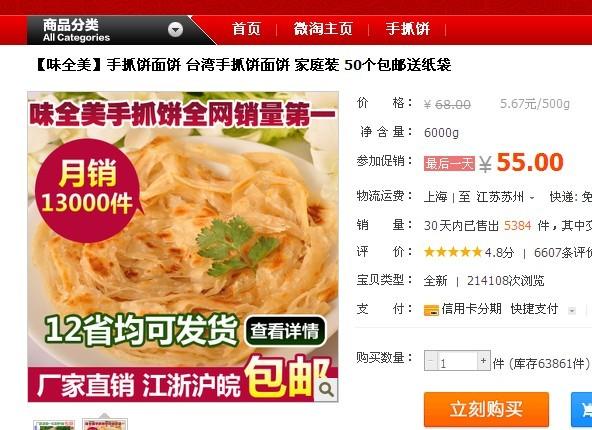Click the five-star rating icons

[x=453, y=252]
